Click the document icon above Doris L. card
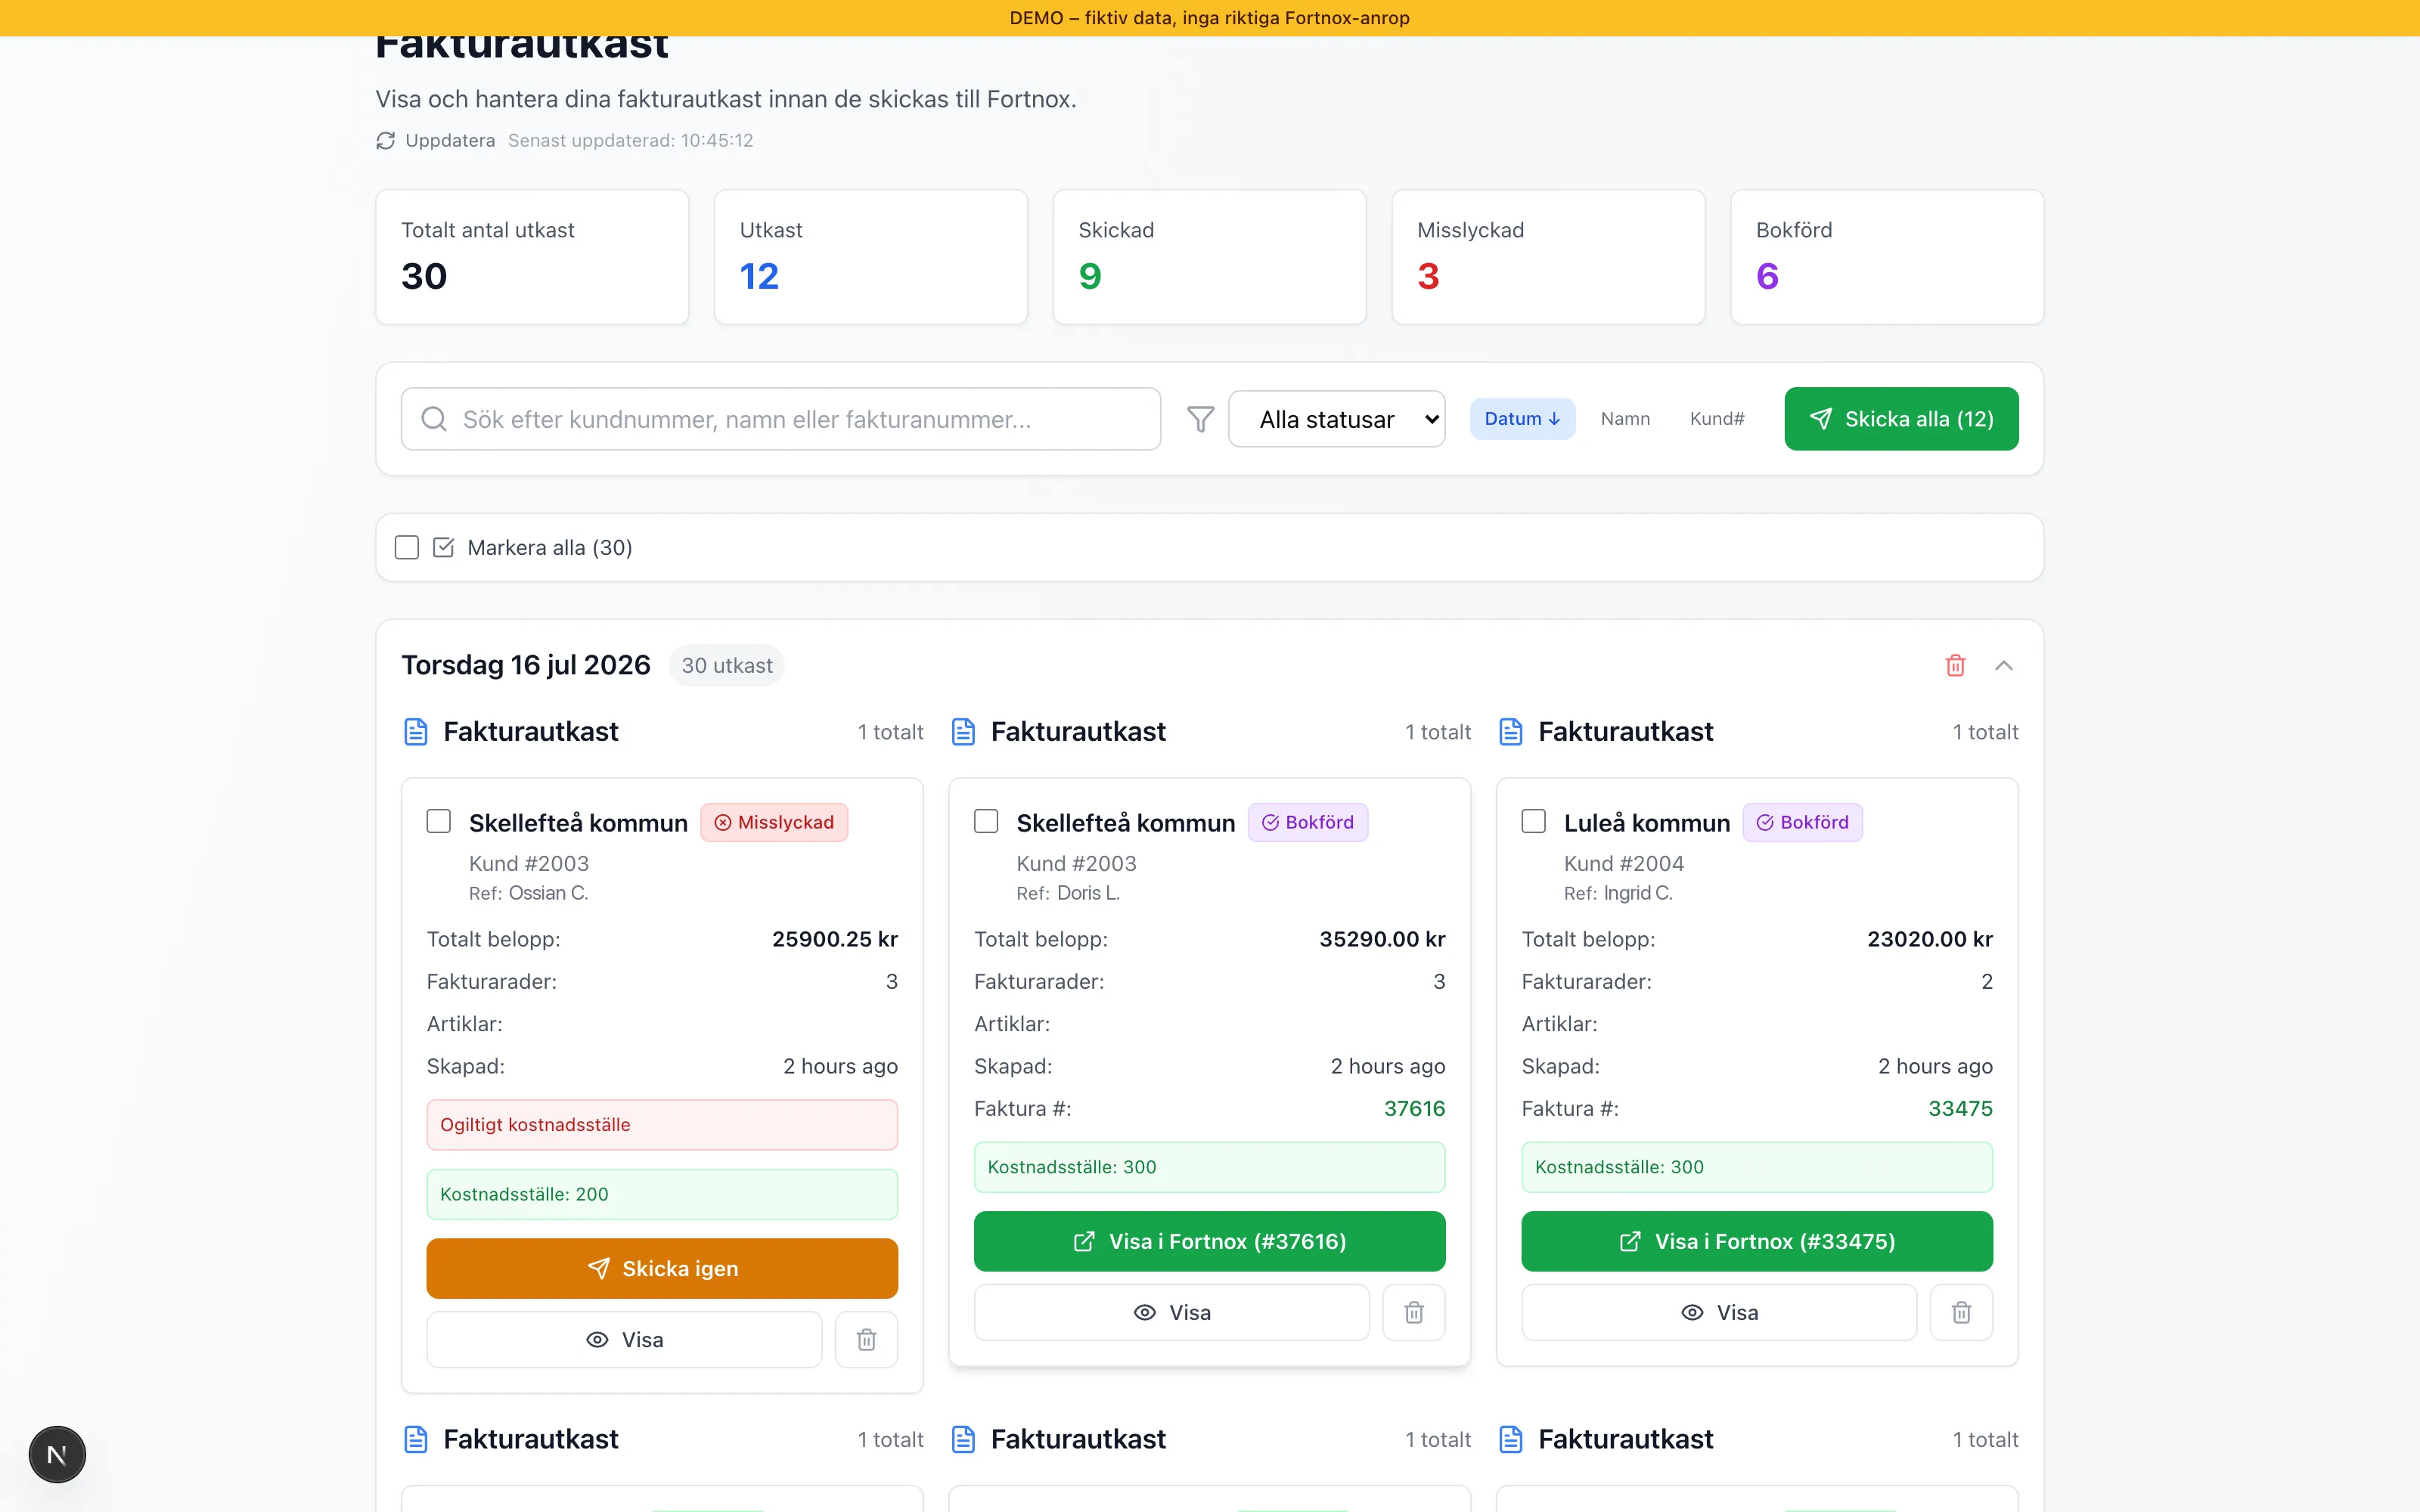The width and height of the screenshot is (2420, 1512). click(963, 732)
